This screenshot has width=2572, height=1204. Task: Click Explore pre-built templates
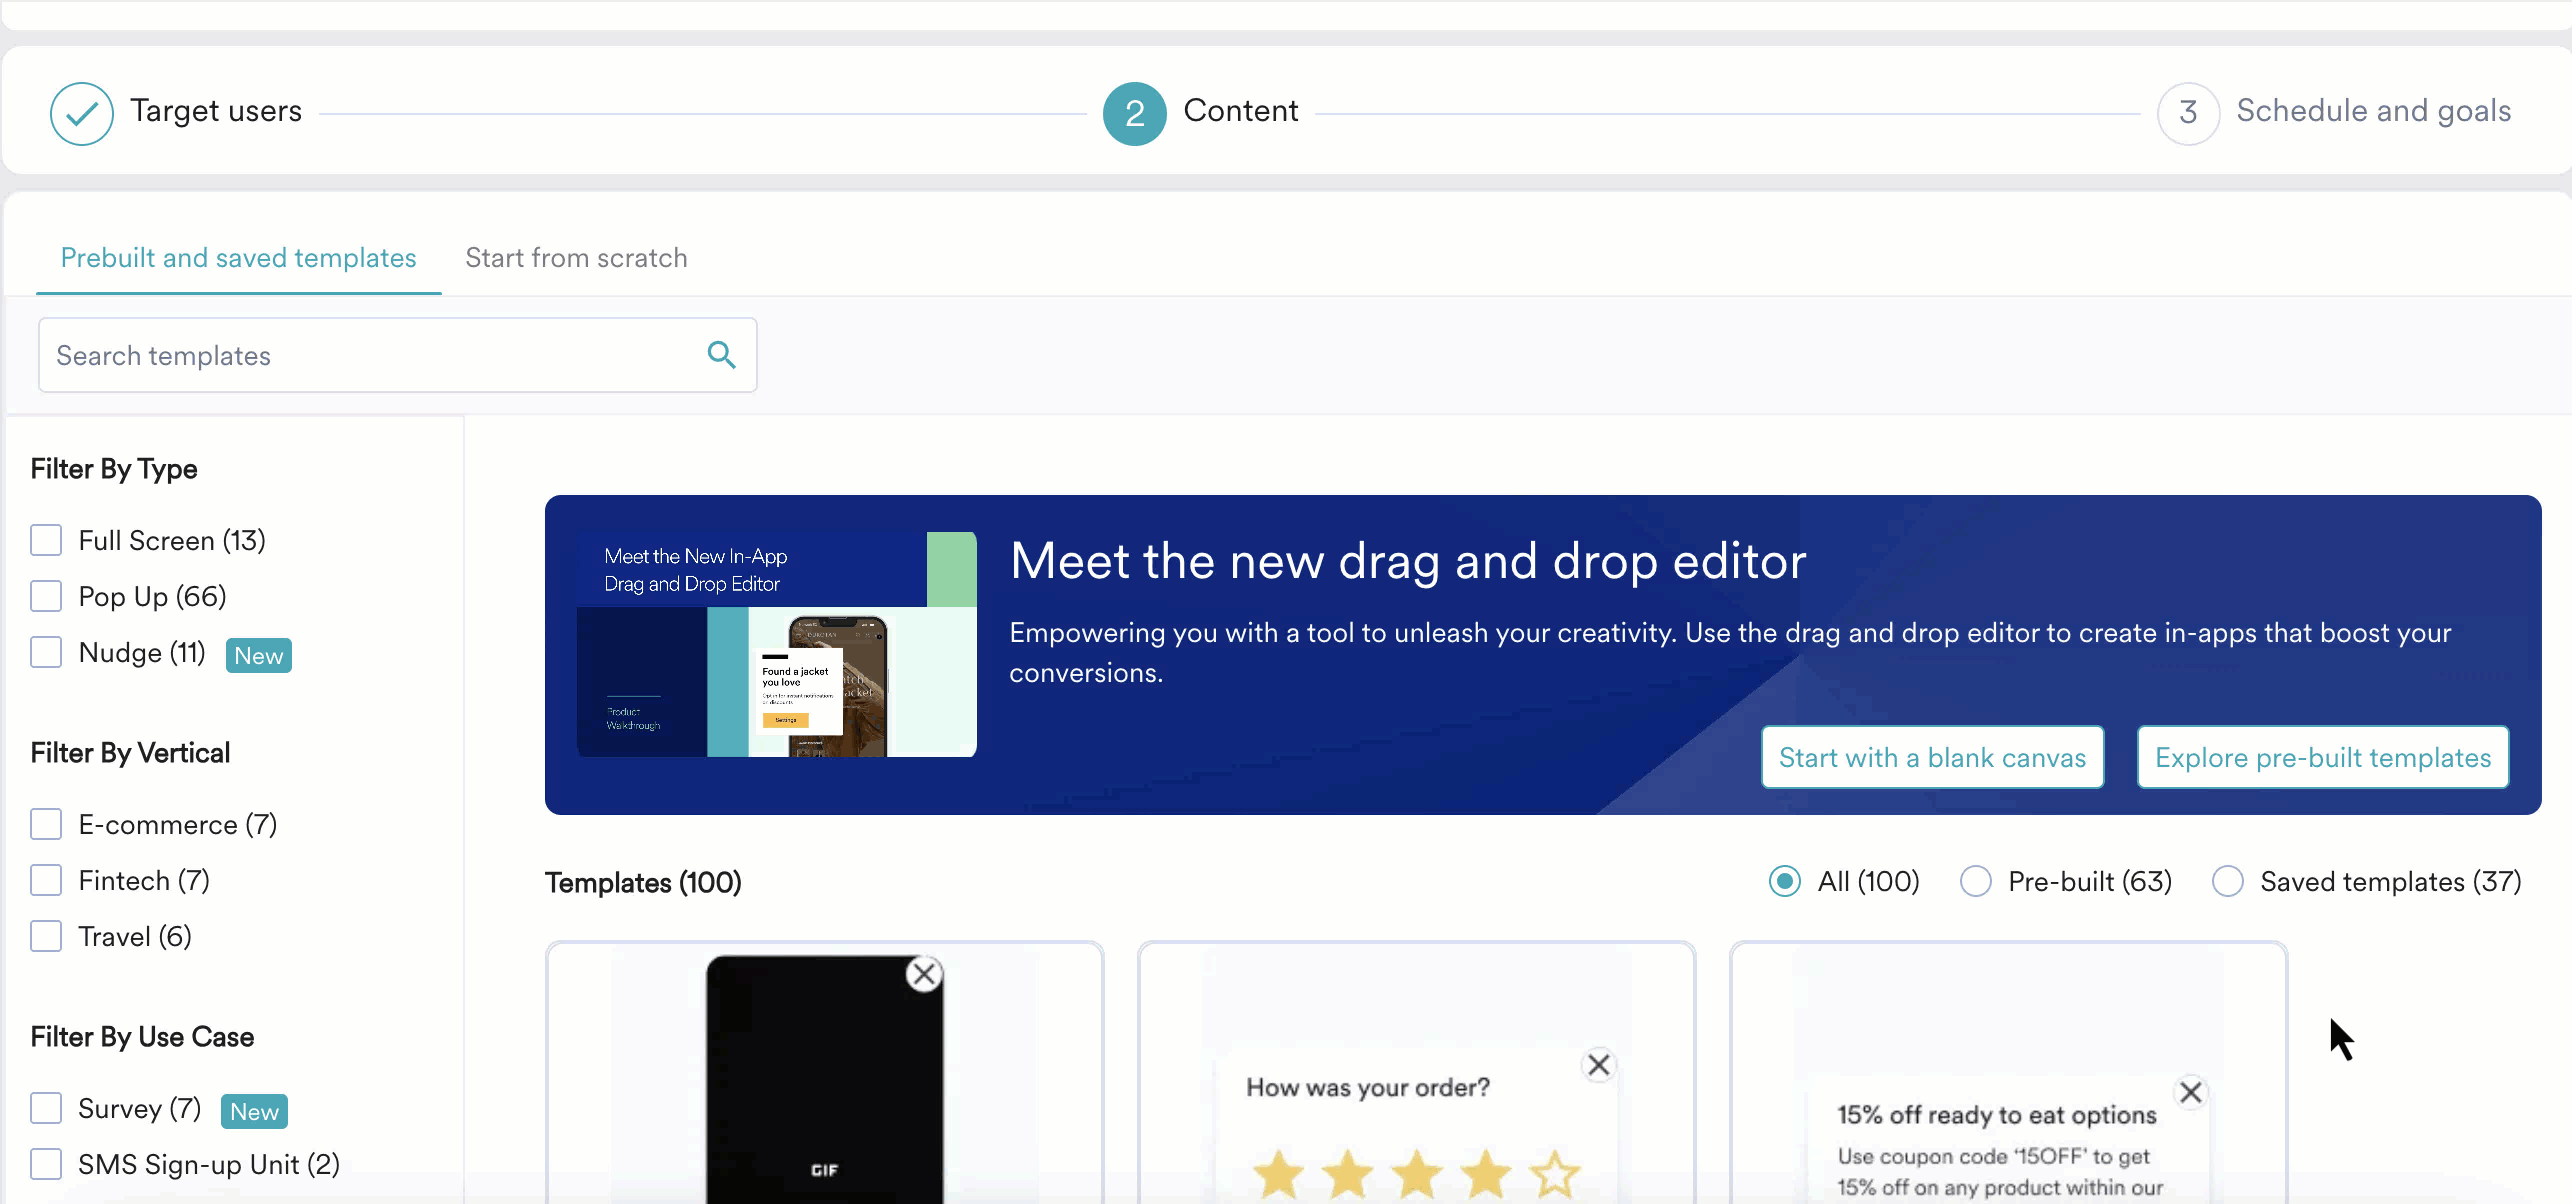coord(2322,757)
